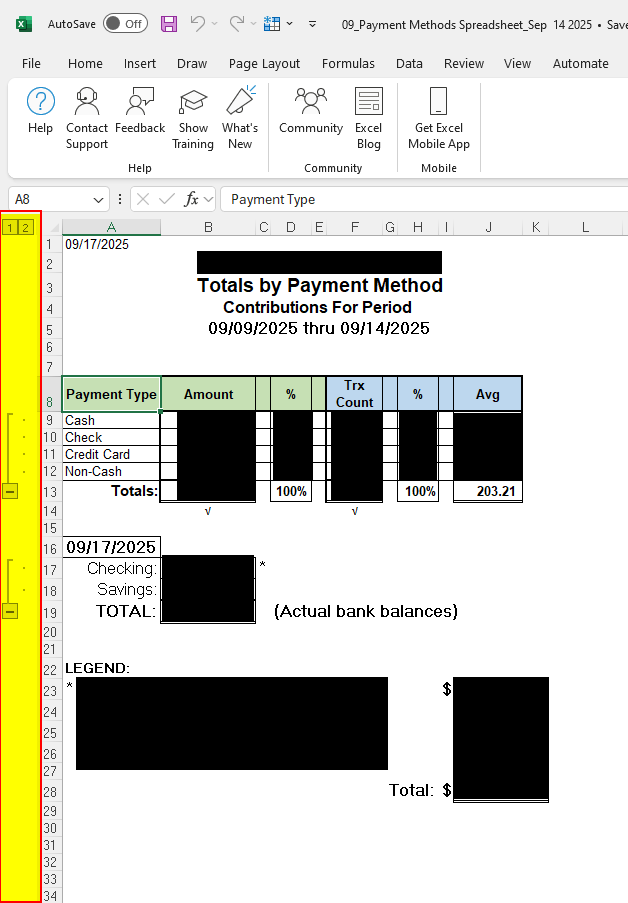This screenshot has width=628, height=903.
Task: Open the Page Layout ribbon tab
Action: [x=264, y=63]
